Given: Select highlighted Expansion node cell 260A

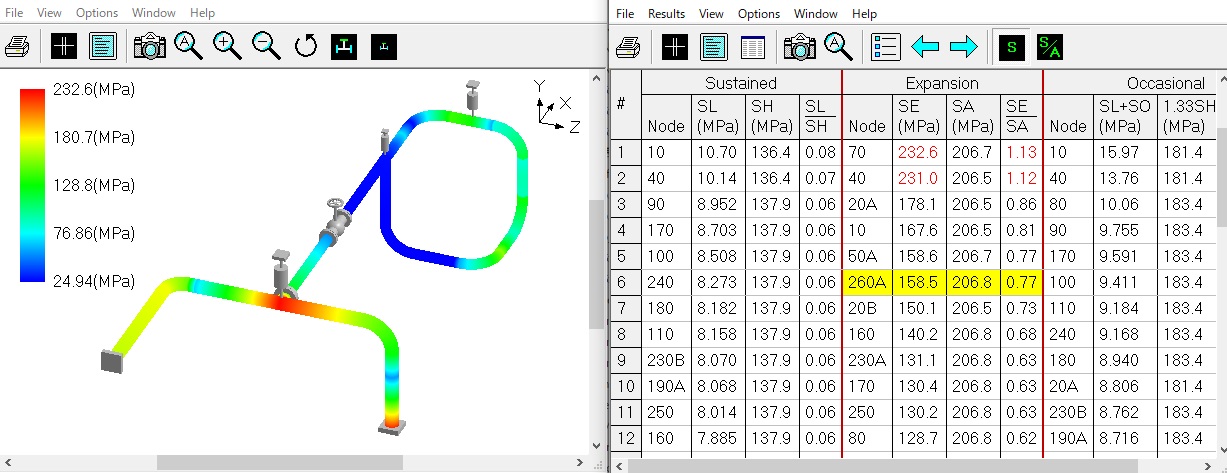Looking at the screenshot, I should [x=867, y=283].
